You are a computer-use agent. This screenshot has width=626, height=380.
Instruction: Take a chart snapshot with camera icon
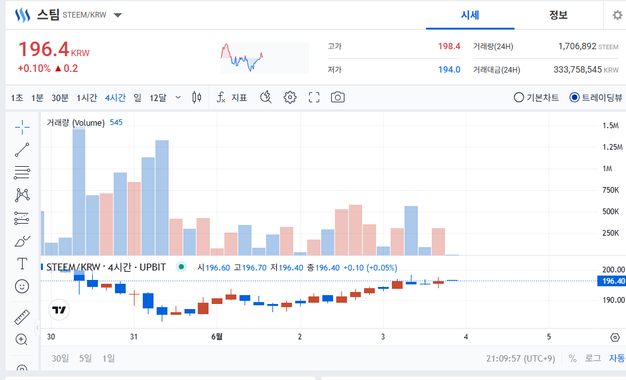(x=338, y=97)
